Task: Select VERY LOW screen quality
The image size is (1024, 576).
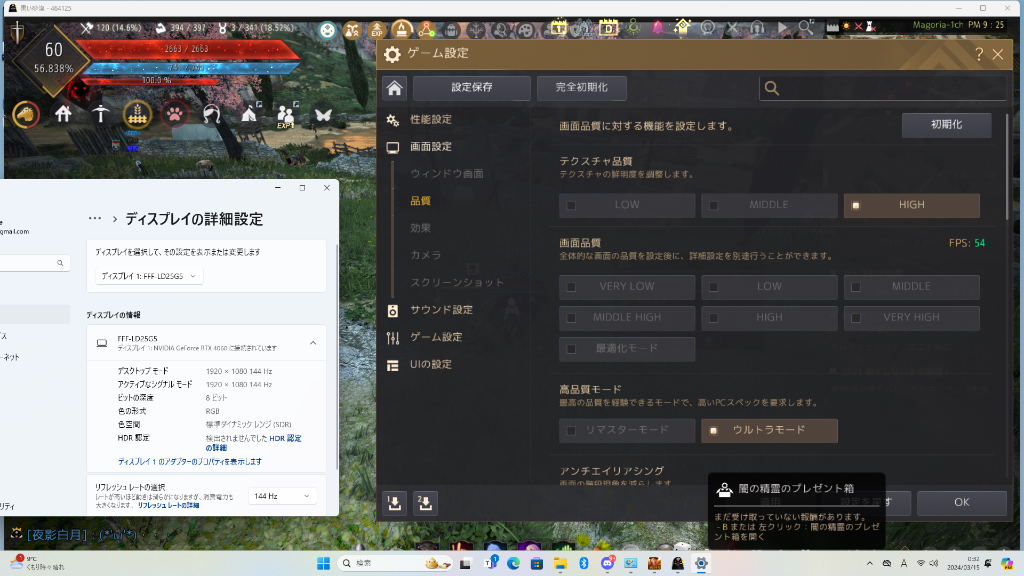Action: click(627, 287)
